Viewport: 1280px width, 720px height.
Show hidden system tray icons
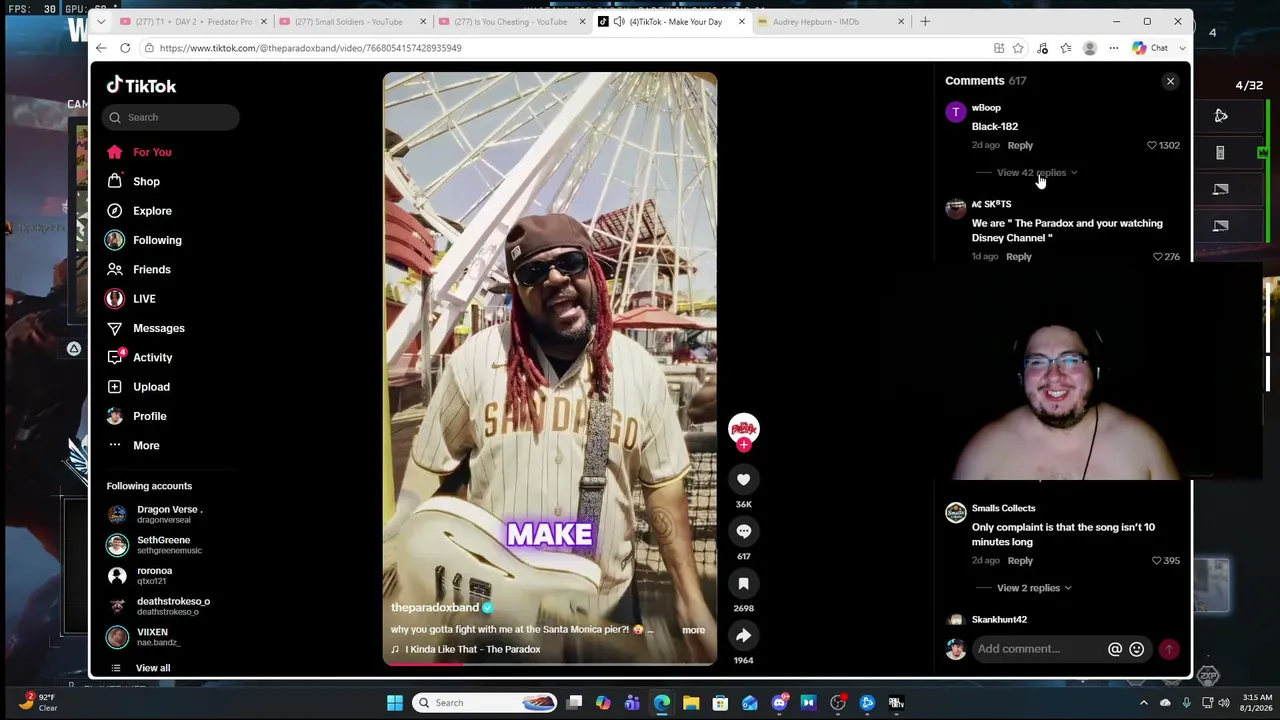(1144, 703)
